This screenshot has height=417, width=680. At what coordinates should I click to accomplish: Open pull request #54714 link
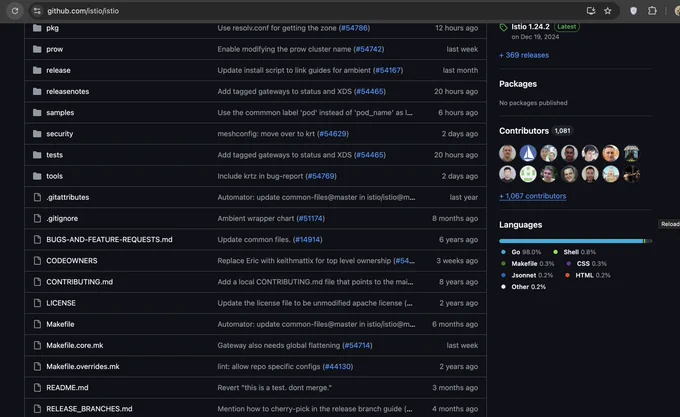pos(357,345)
